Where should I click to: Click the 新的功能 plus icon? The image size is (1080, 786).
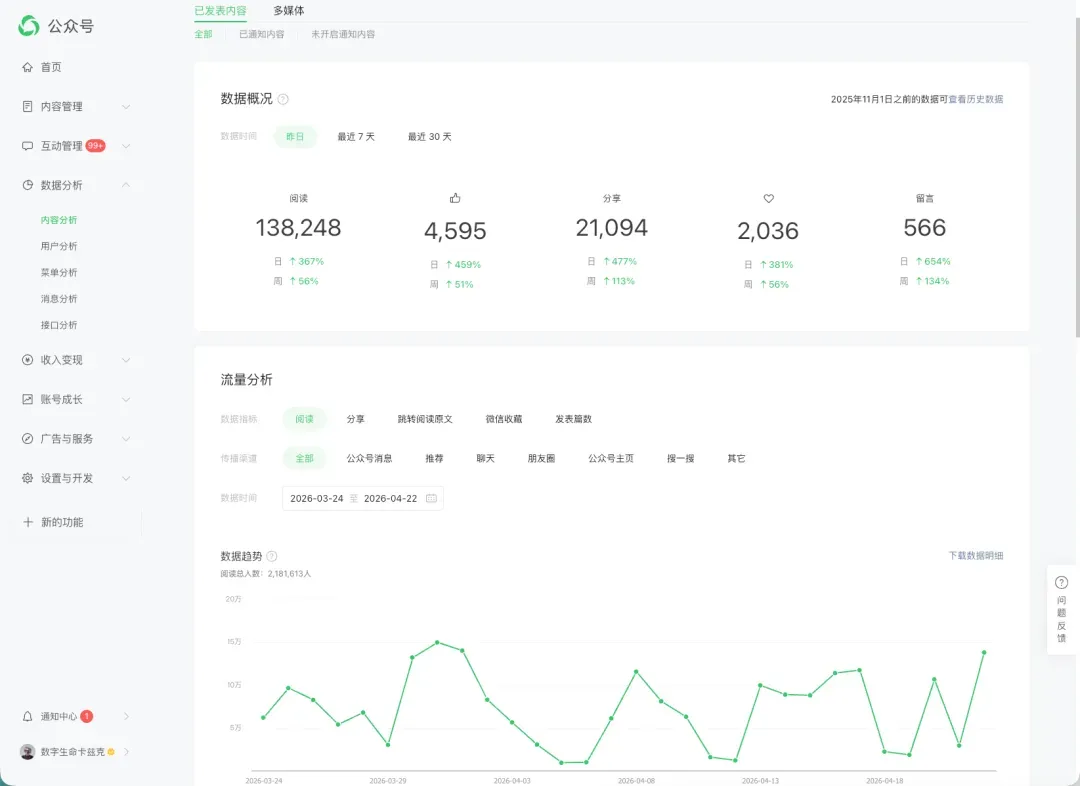point(28,522)
